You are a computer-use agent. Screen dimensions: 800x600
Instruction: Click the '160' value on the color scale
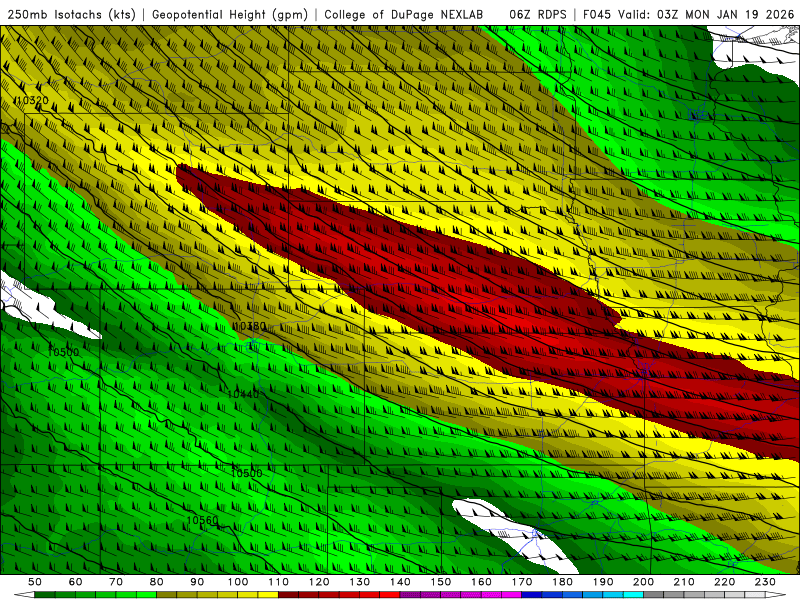pyautogui.click(x=481, y=582)
